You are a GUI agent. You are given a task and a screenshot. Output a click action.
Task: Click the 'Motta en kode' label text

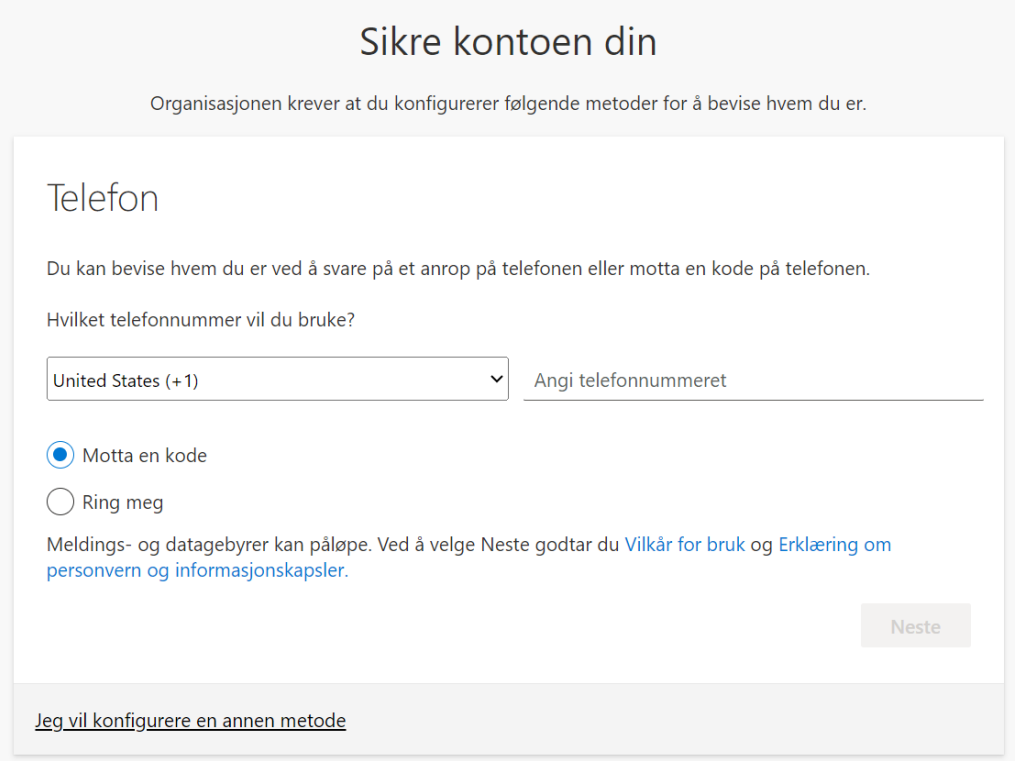coord(144,456)
